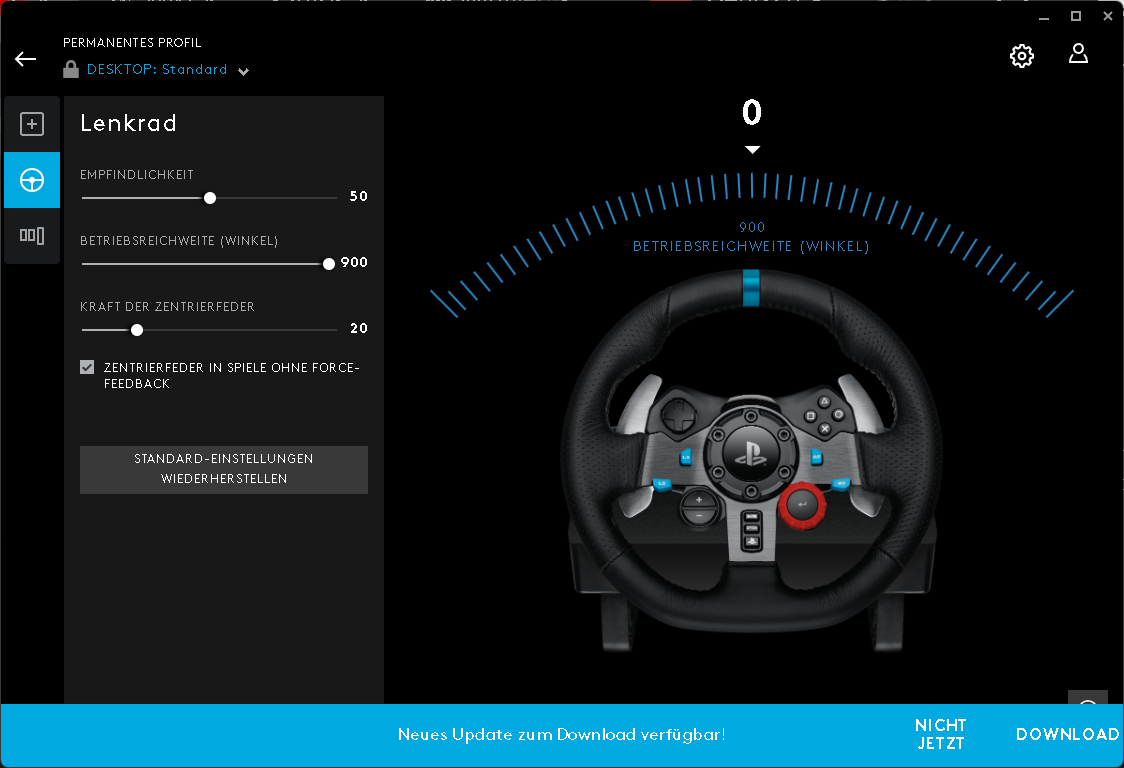
Task: Select the assignments plus icon in the sidebar
Action: pyautogui.click(x=32, y=124)
